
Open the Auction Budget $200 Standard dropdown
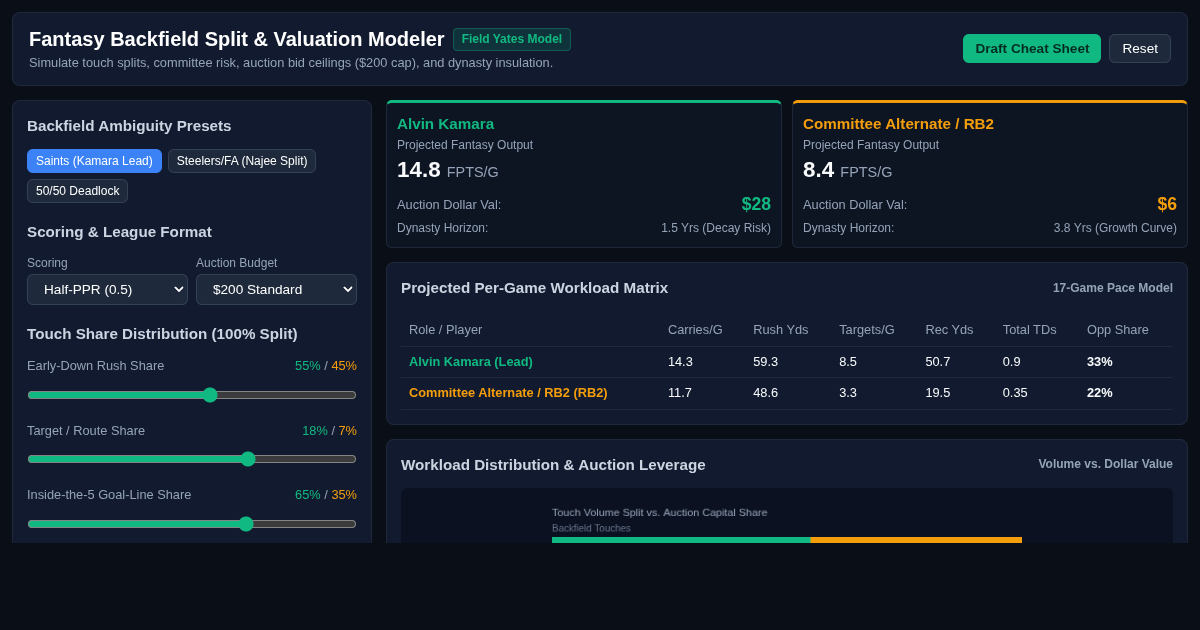click(x=276, y=289)
